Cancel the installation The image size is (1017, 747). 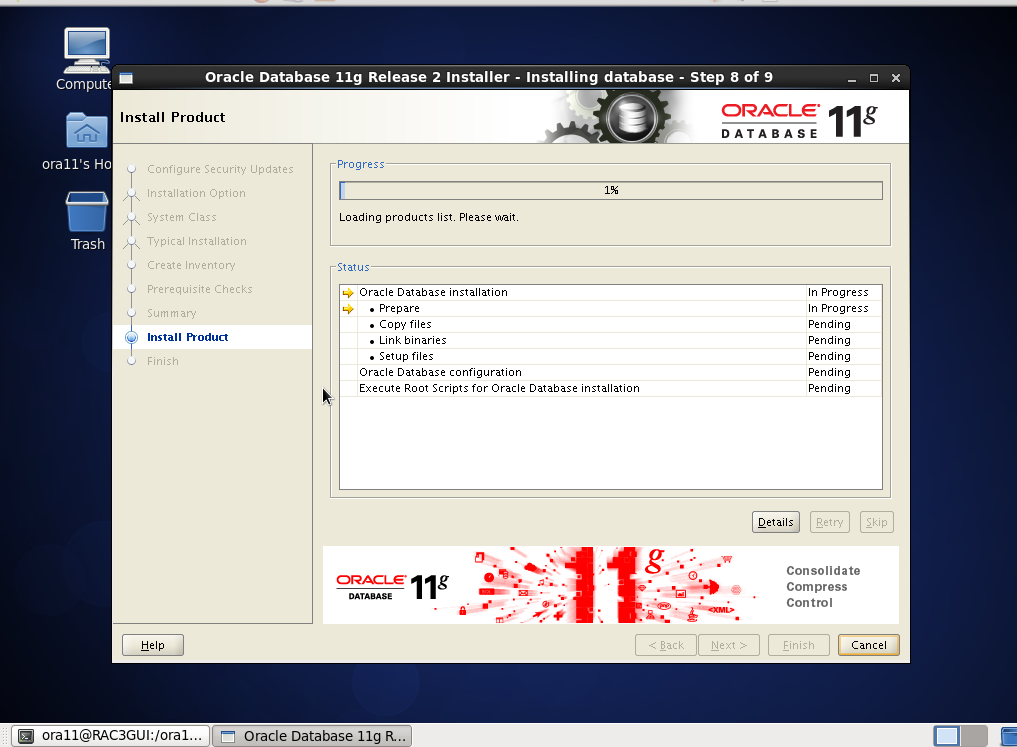868,645
